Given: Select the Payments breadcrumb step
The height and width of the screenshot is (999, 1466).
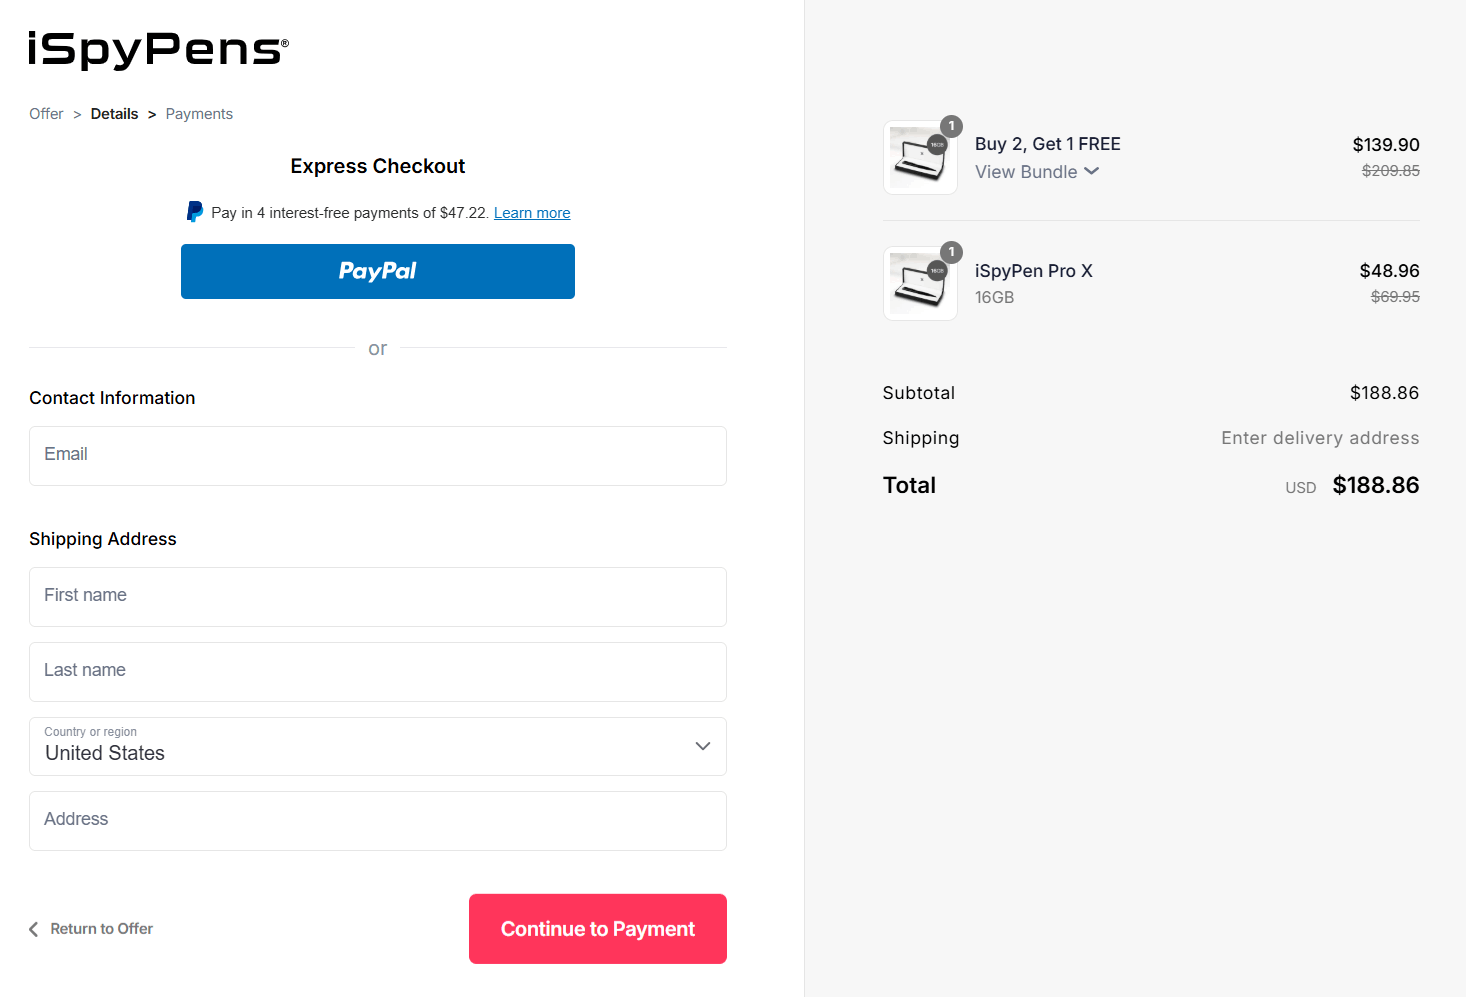Looking at the screenshot, I should tap(198, 113).
